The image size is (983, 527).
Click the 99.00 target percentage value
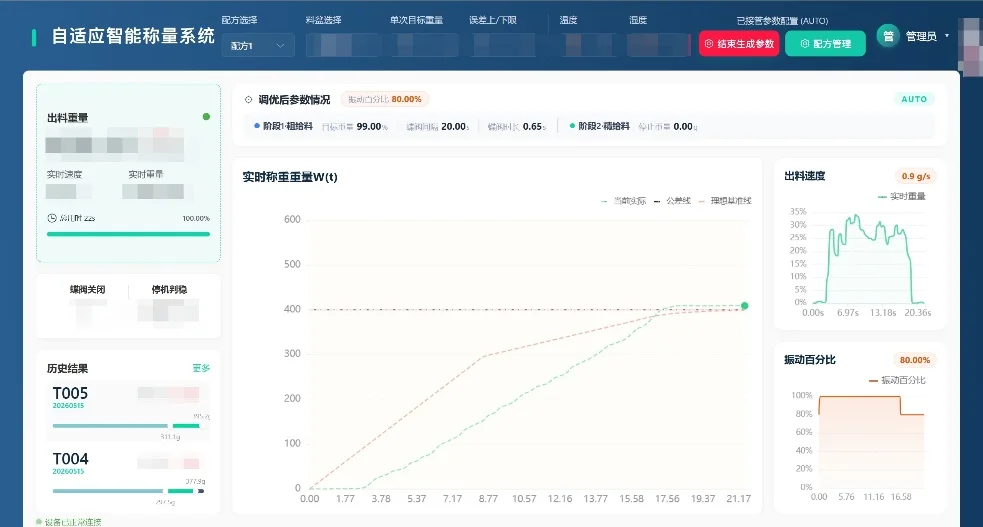coord(369,127)
